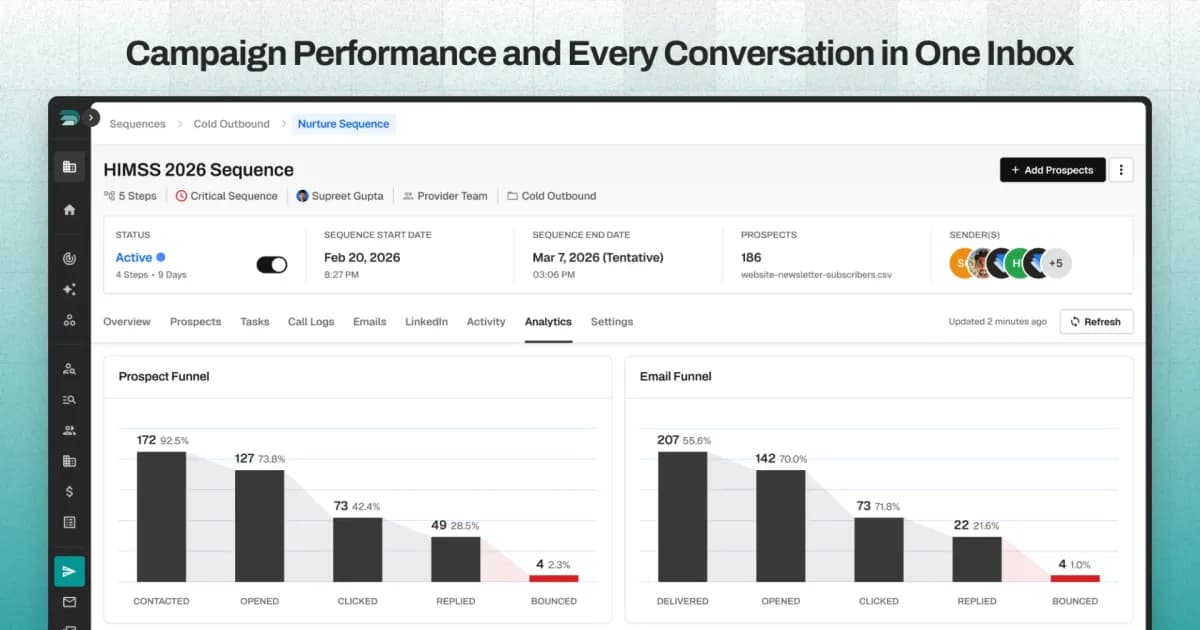Open the sequence Settings tab
The width and height of the screenshot is (1200, 630).
tap(612, 322)
